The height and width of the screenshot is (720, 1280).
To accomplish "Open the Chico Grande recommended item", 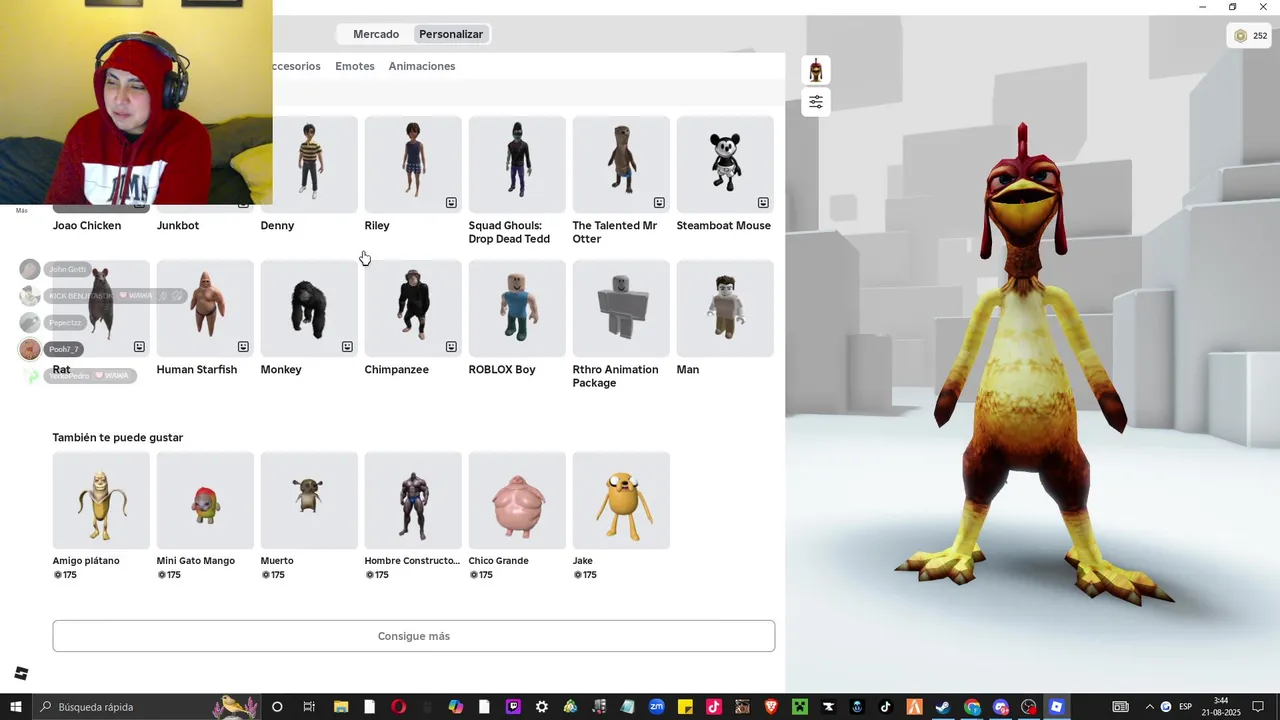I will click(x=517, y=500).
